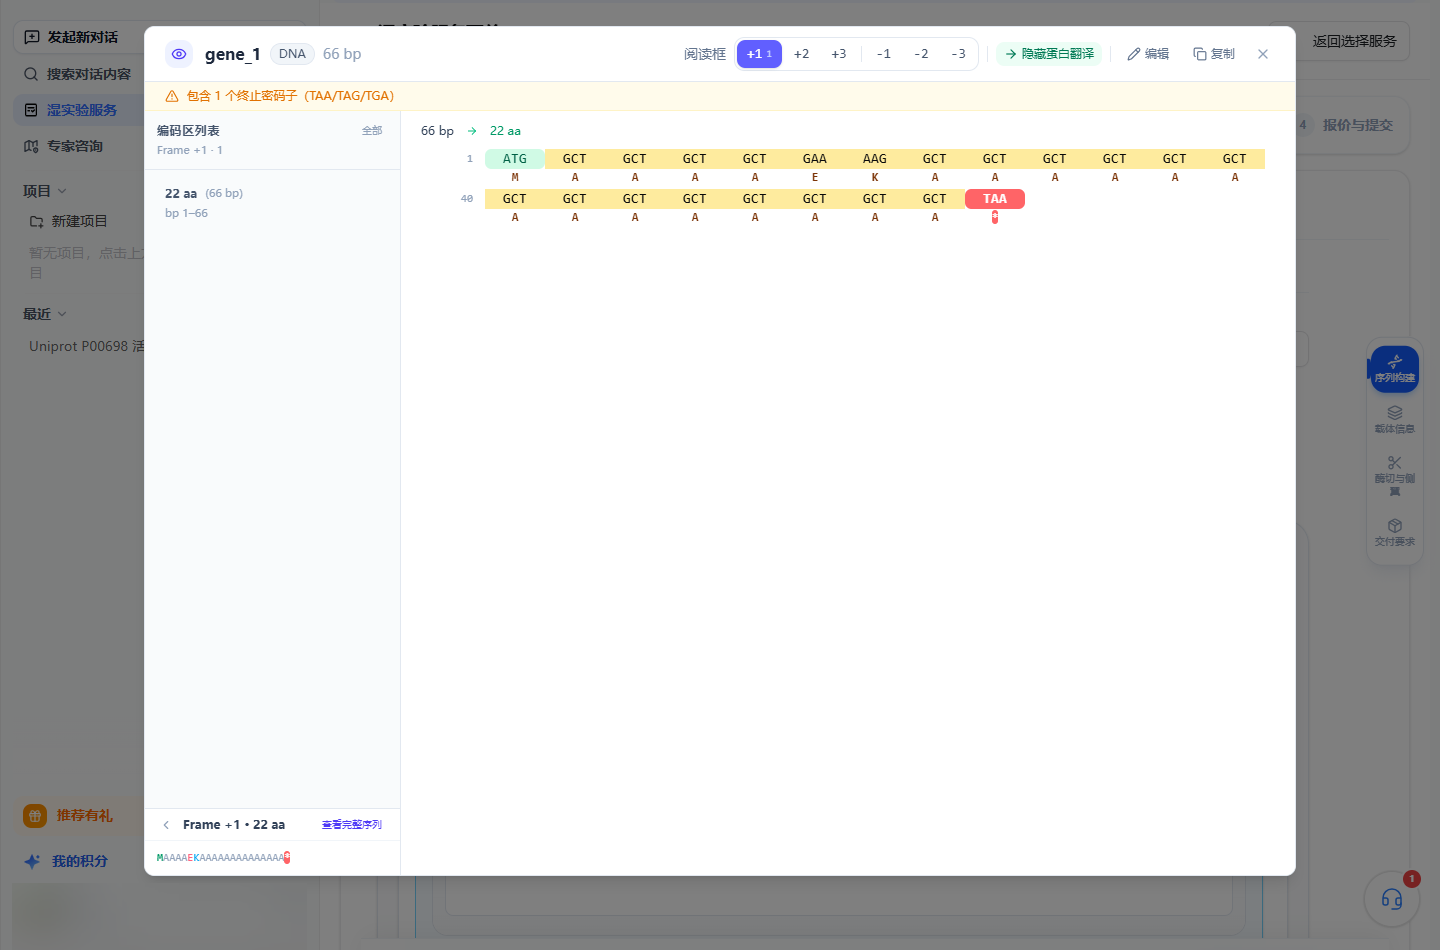The width and height of the screenshot is (1440, 950).
Task: Click the ATG start codon
Action: click(515, 159)
